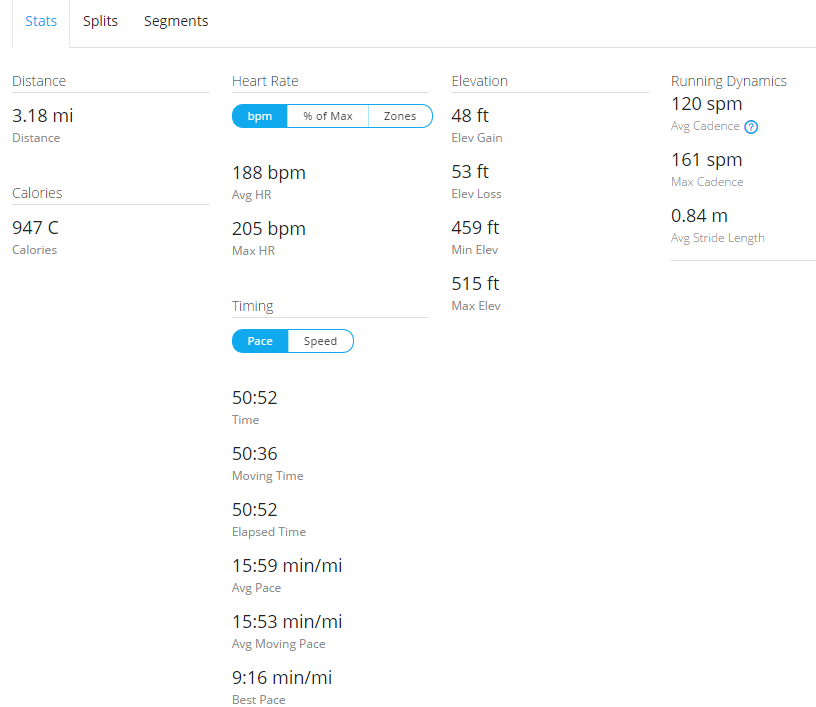Click the 48 ft Elev Gain value
This screenshot has width=816, height=707.
point(470,116)
